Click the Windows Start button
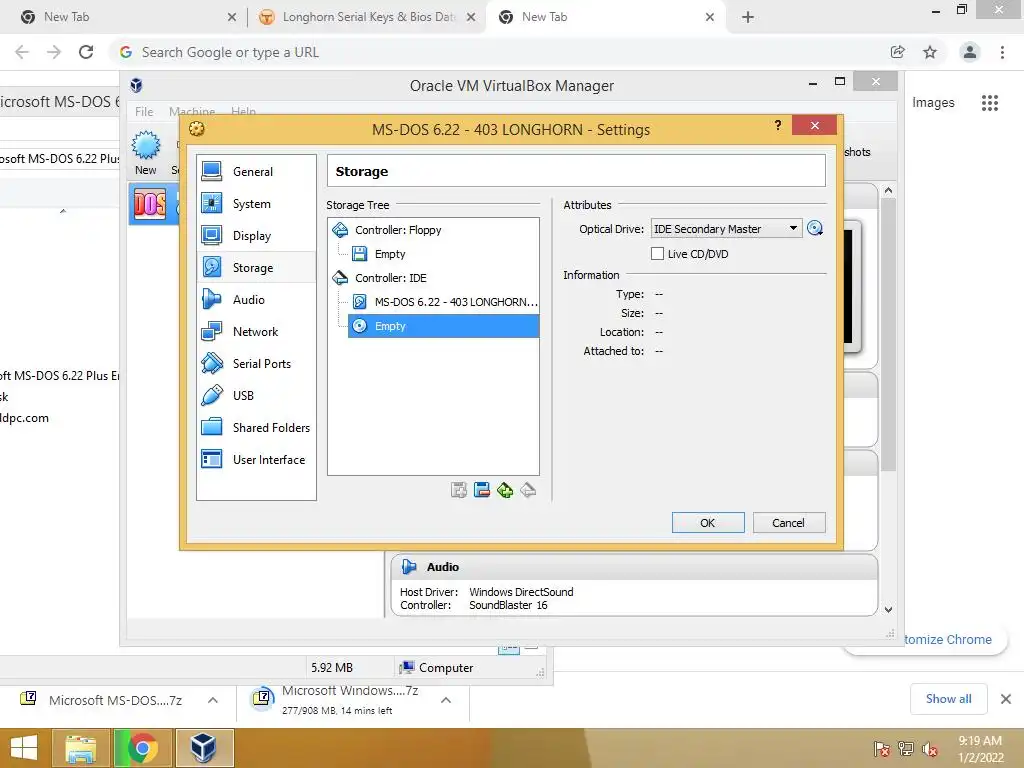 [x=24, y=748]
